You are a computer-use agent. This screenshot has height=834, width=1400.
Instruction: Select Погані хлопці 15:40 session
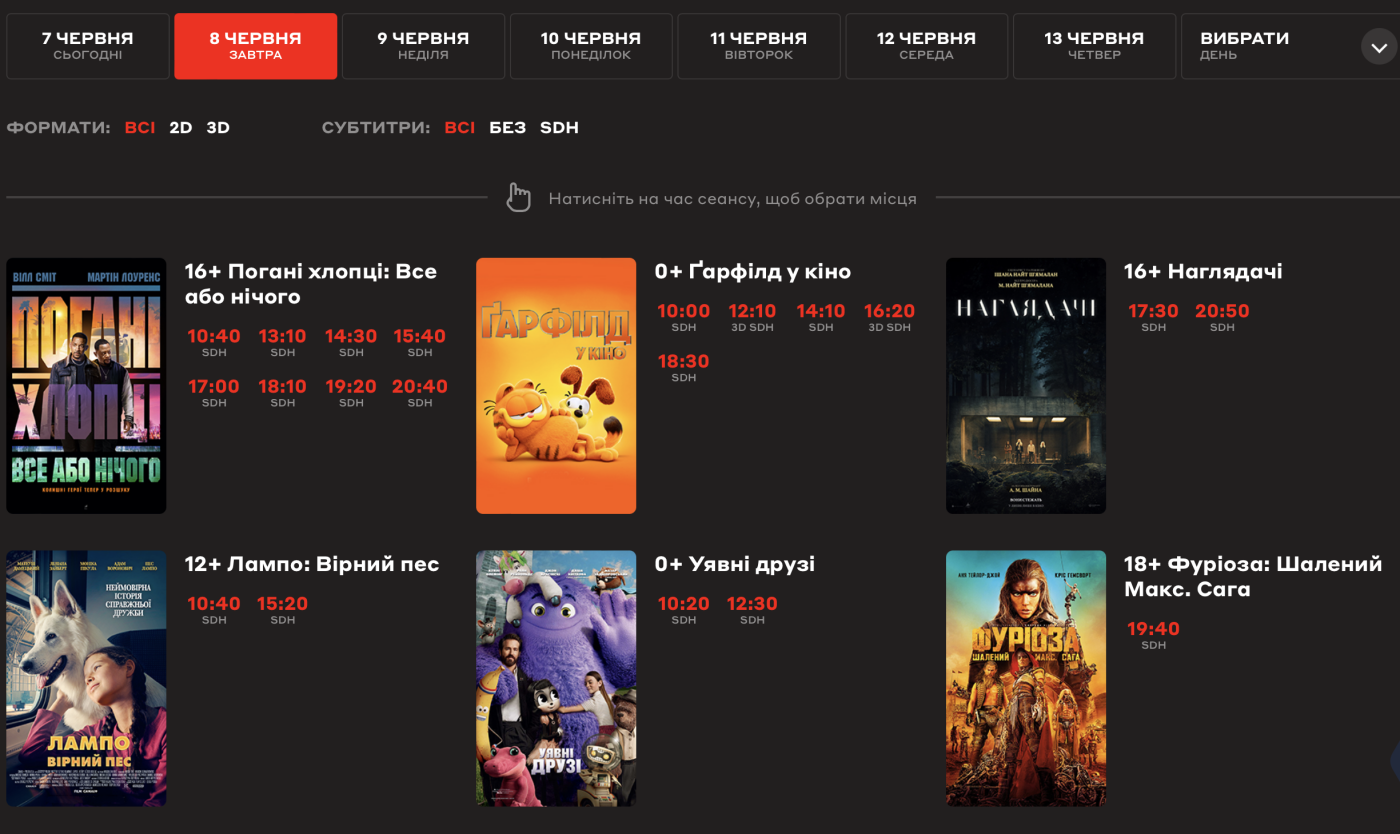420,342
